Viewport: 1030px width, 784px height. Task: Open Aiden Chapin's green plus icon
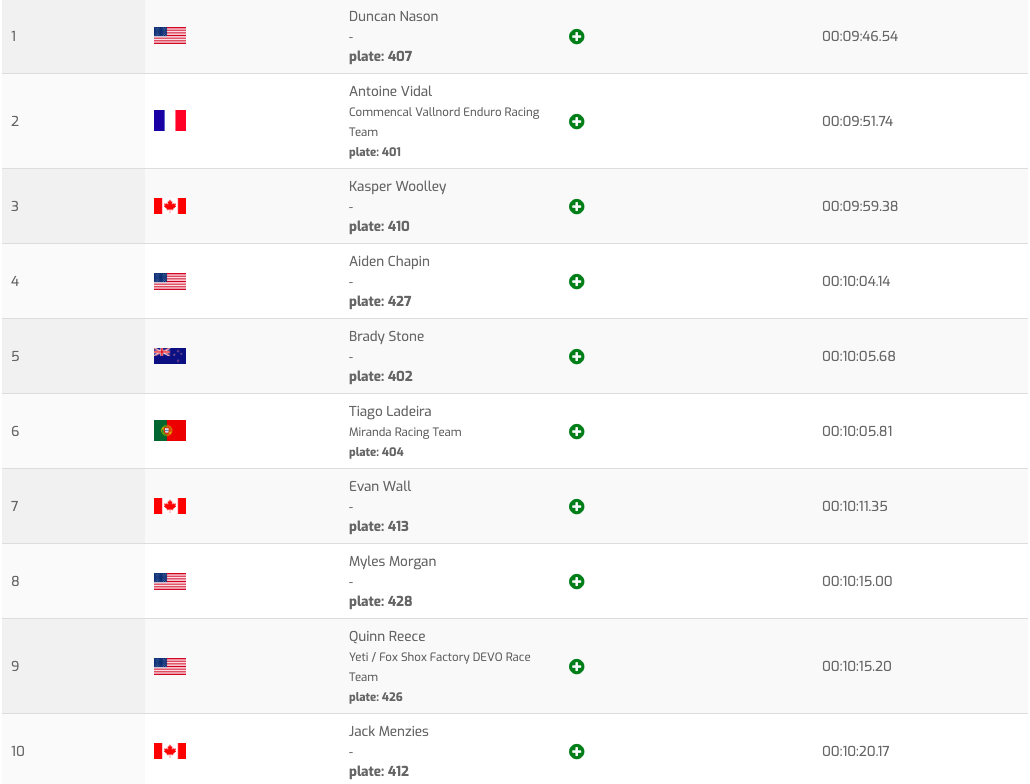(x=576, y=282)
